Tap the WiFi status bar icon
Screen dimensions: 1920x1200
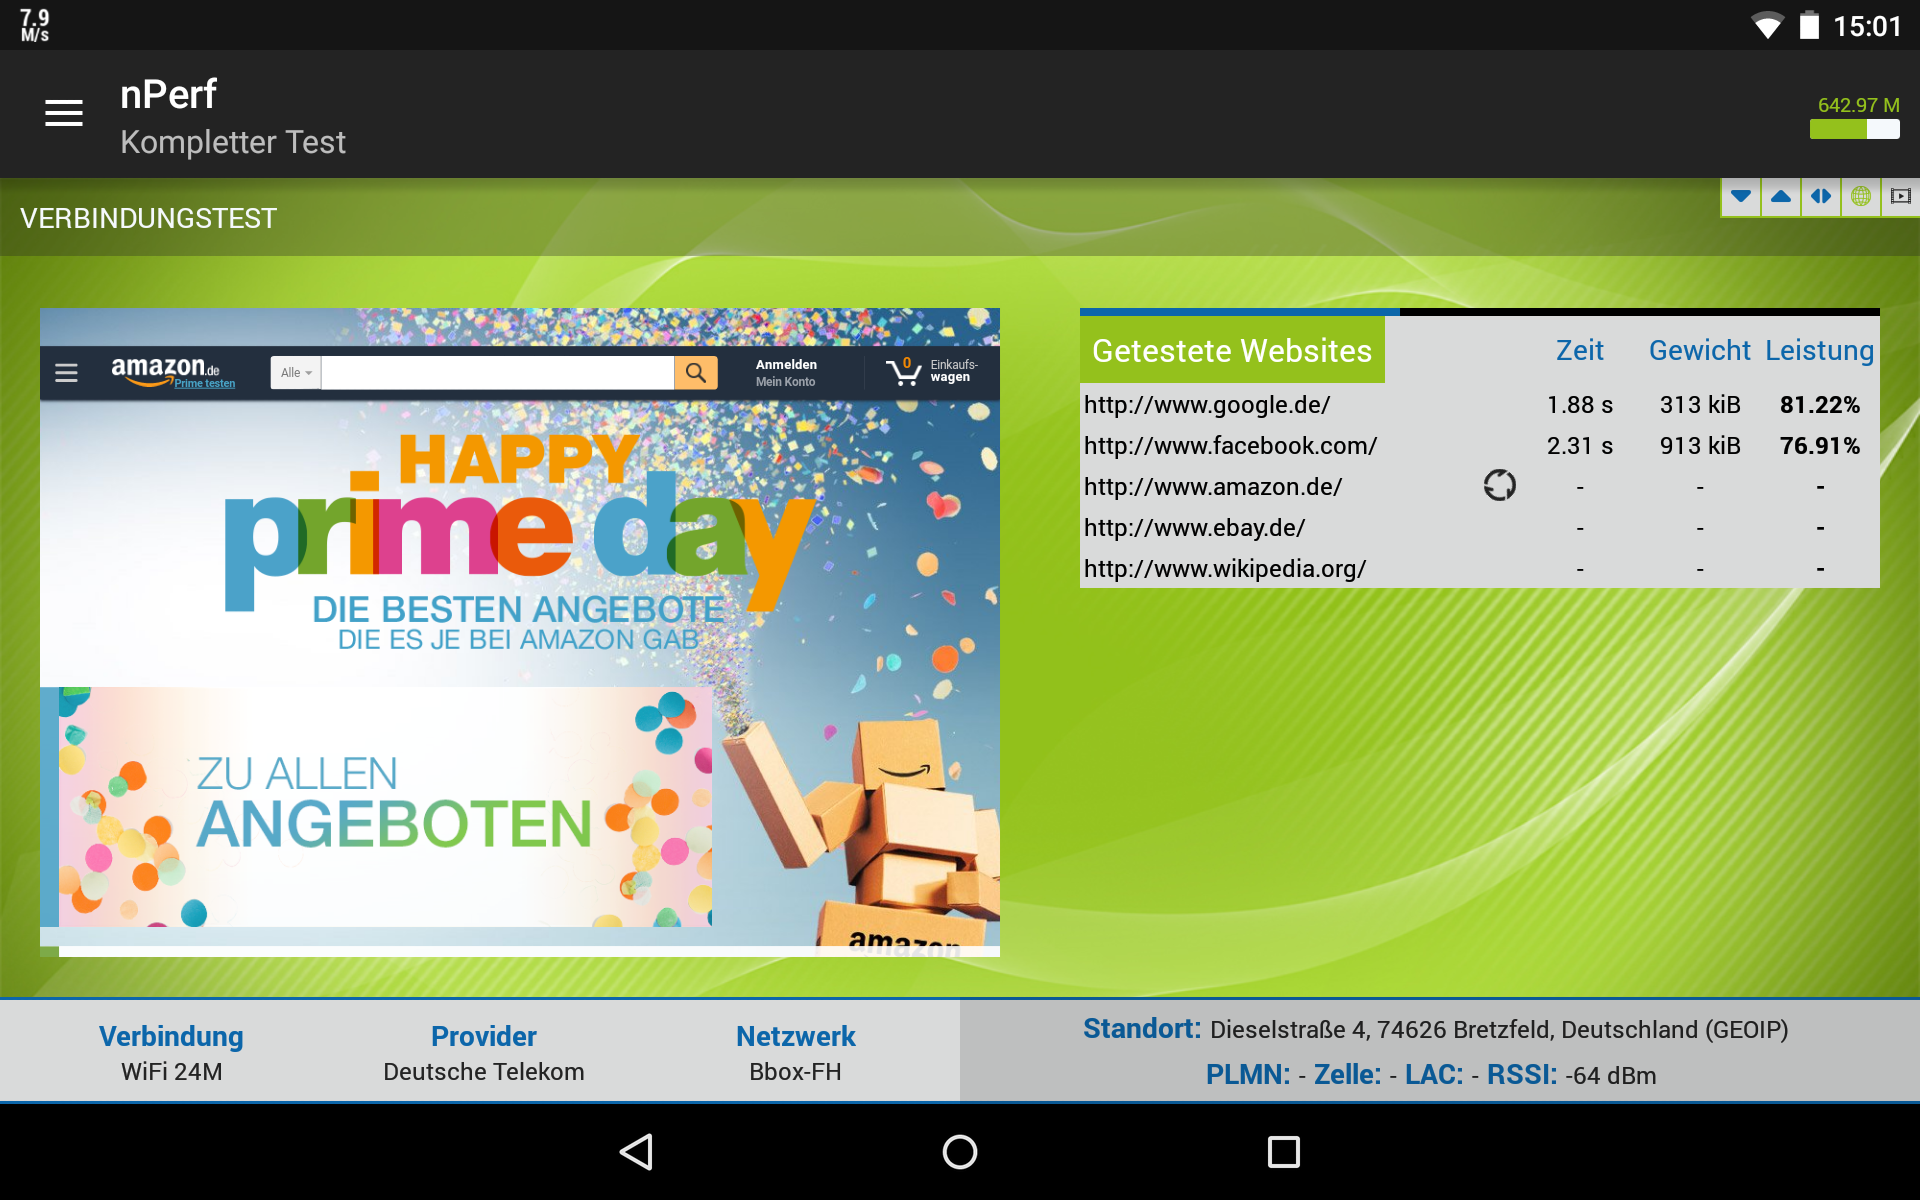(x=1768, y=26)
